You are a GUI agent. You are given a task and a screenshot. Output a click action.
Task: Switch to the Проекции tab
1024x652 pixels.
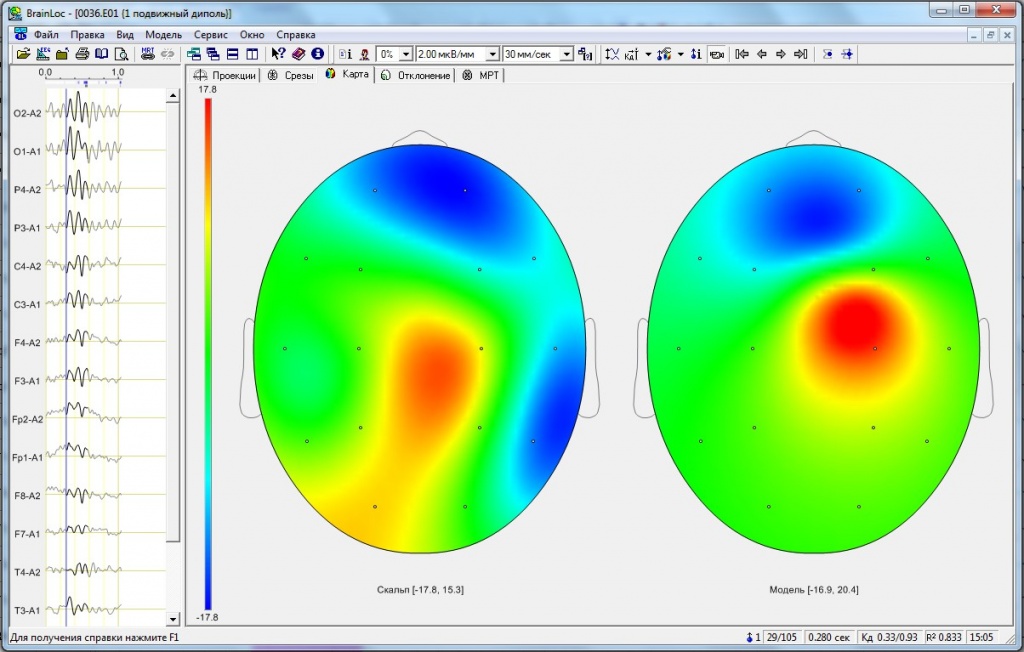(225, 76)
